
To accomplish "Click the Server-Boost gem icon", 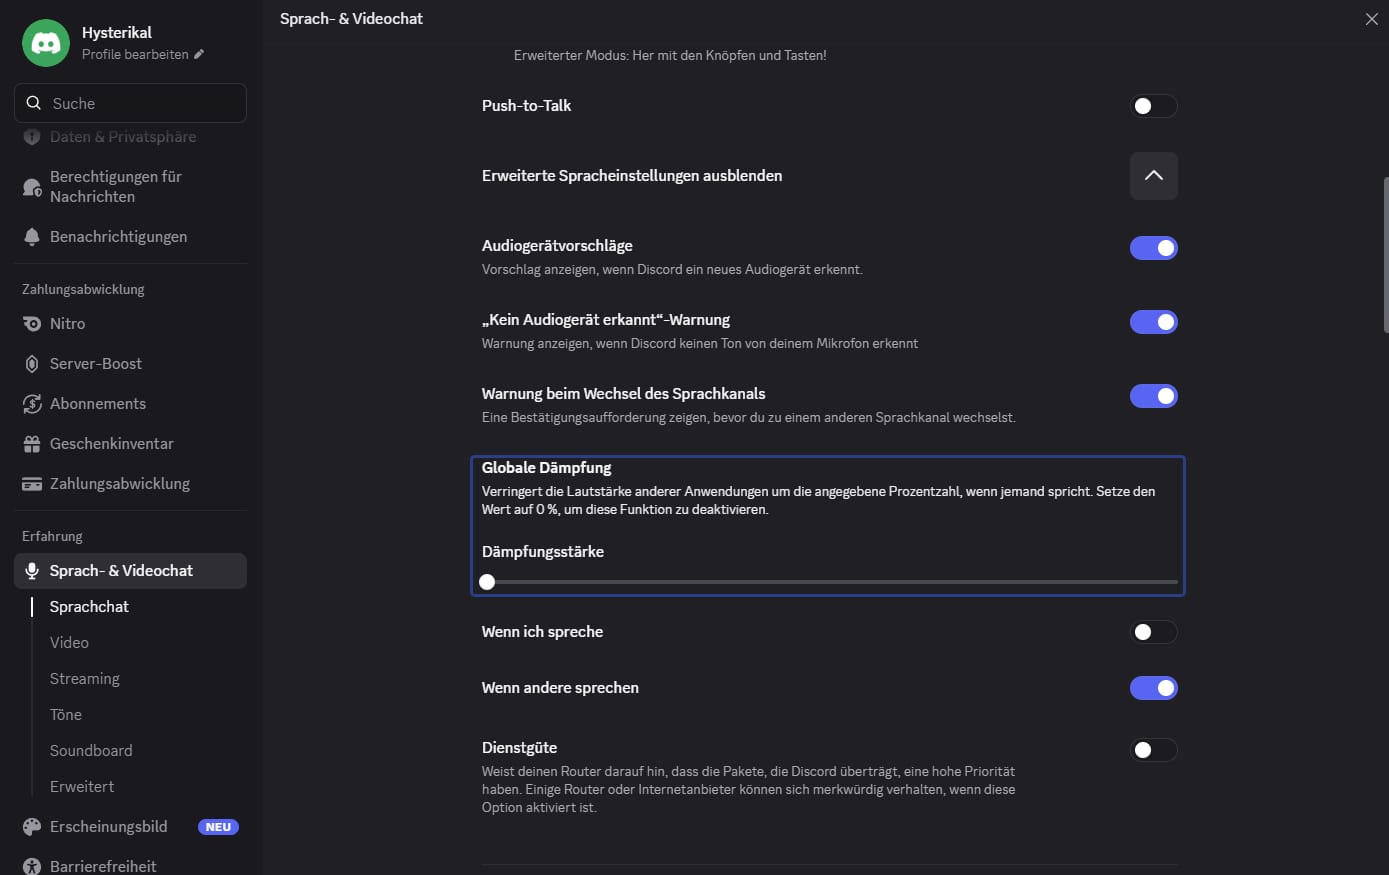I will tap(32, 364).
